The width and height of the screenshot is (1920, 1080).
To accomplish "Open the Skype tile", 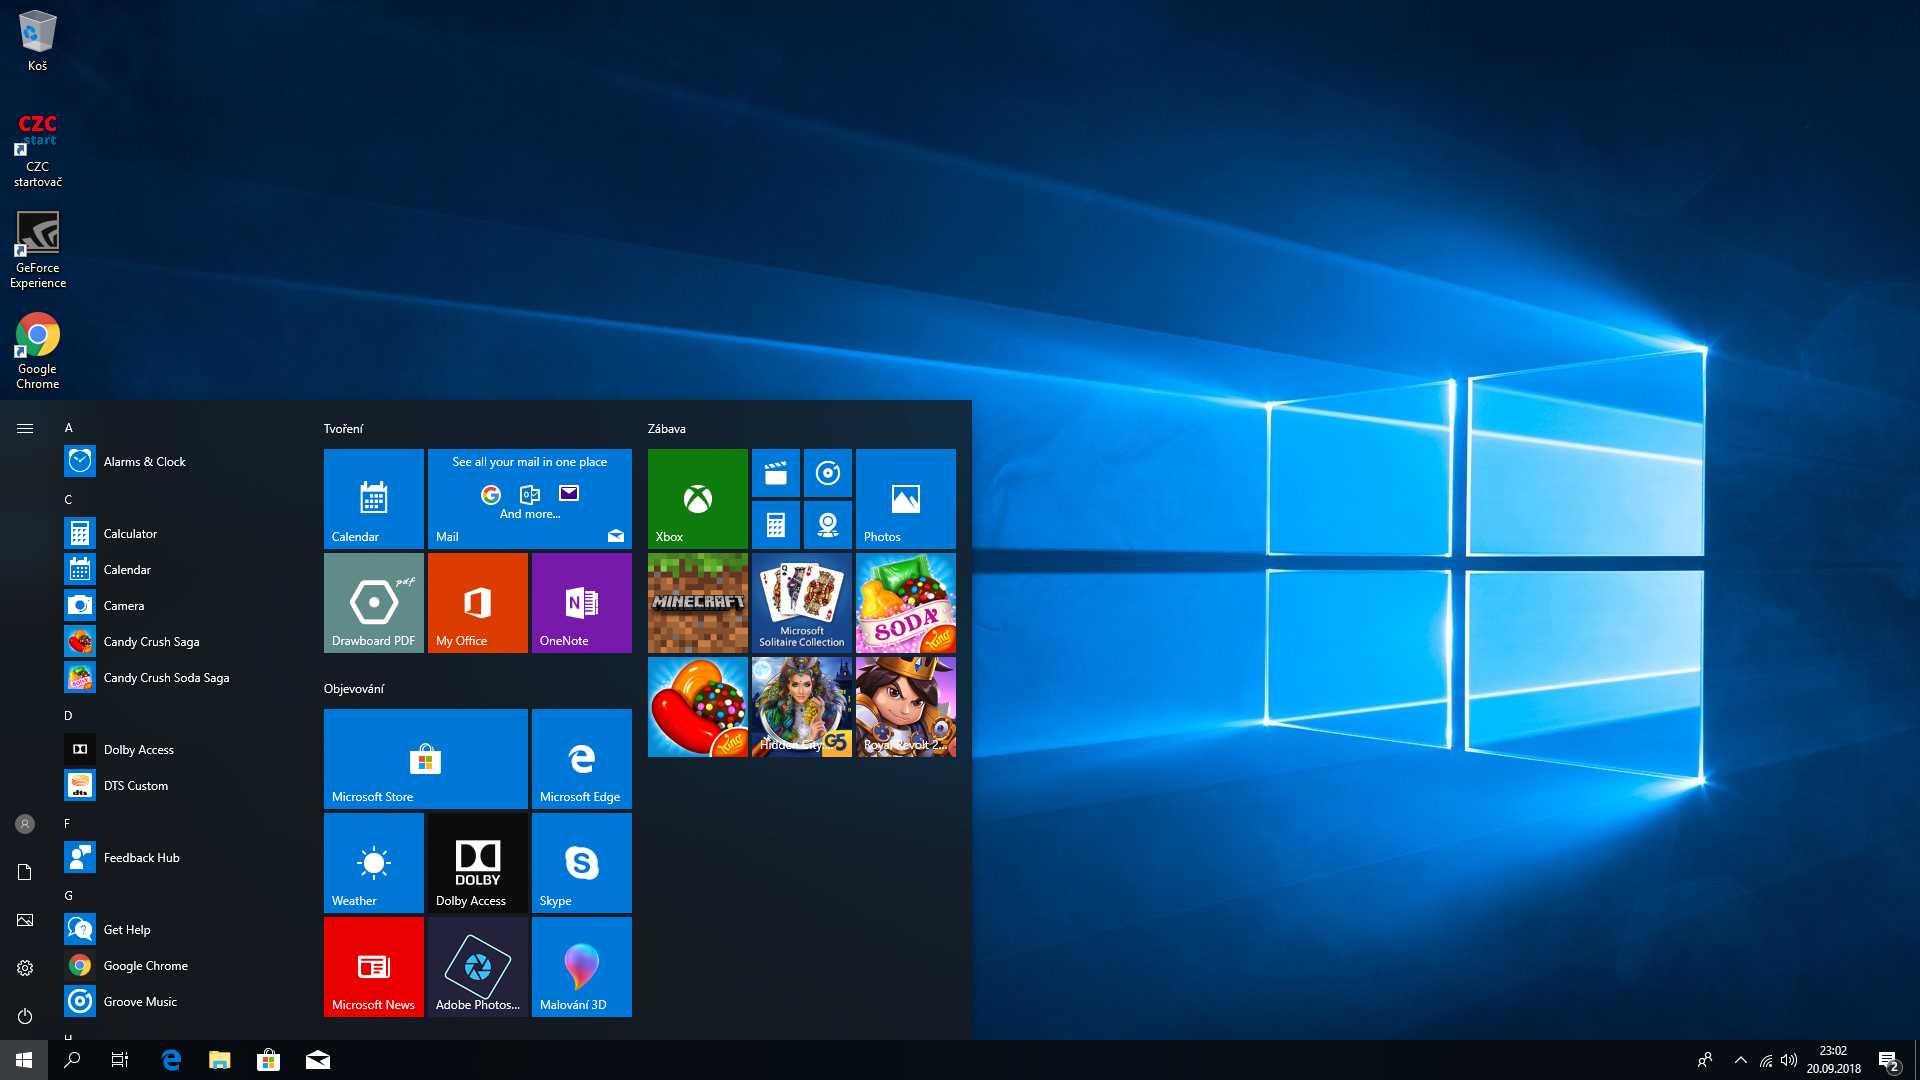I will coord(581,862).
